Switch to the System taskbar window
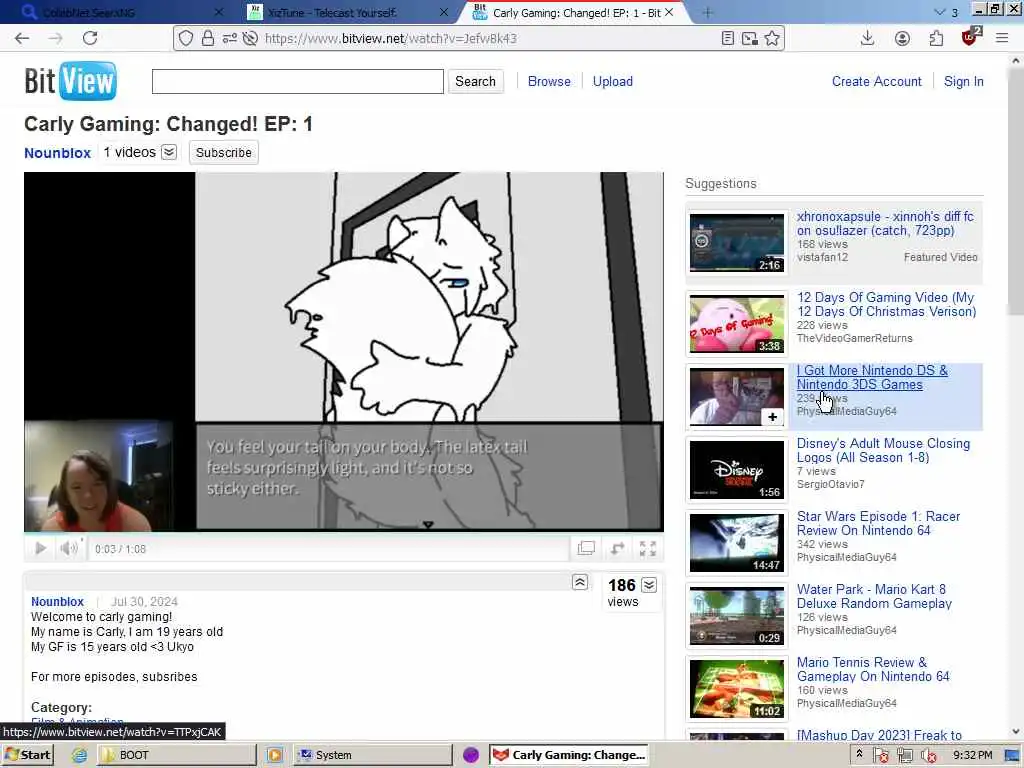The height and width of the screenshot is (768, 1024). (x=372, y=755)
